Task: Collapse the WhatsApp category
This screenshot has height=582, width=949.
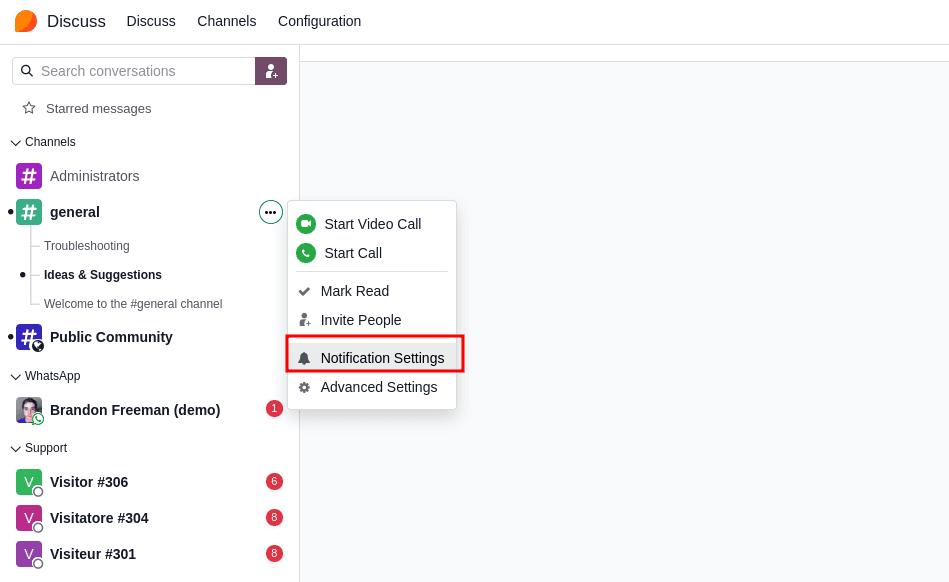Action: 16,376
